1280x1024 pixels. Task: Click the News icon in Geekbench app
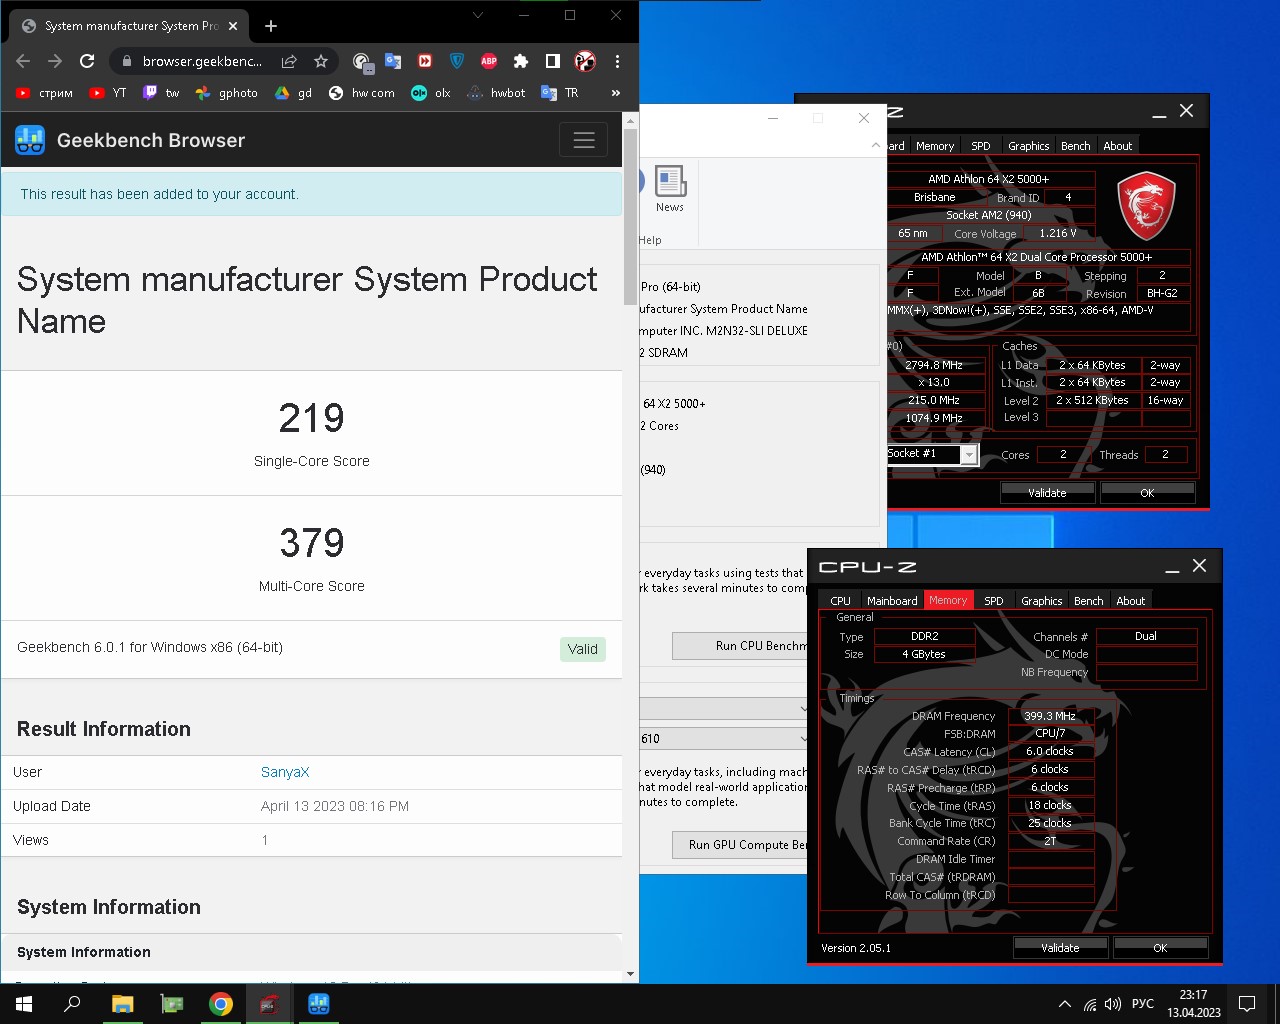[670, 188]
